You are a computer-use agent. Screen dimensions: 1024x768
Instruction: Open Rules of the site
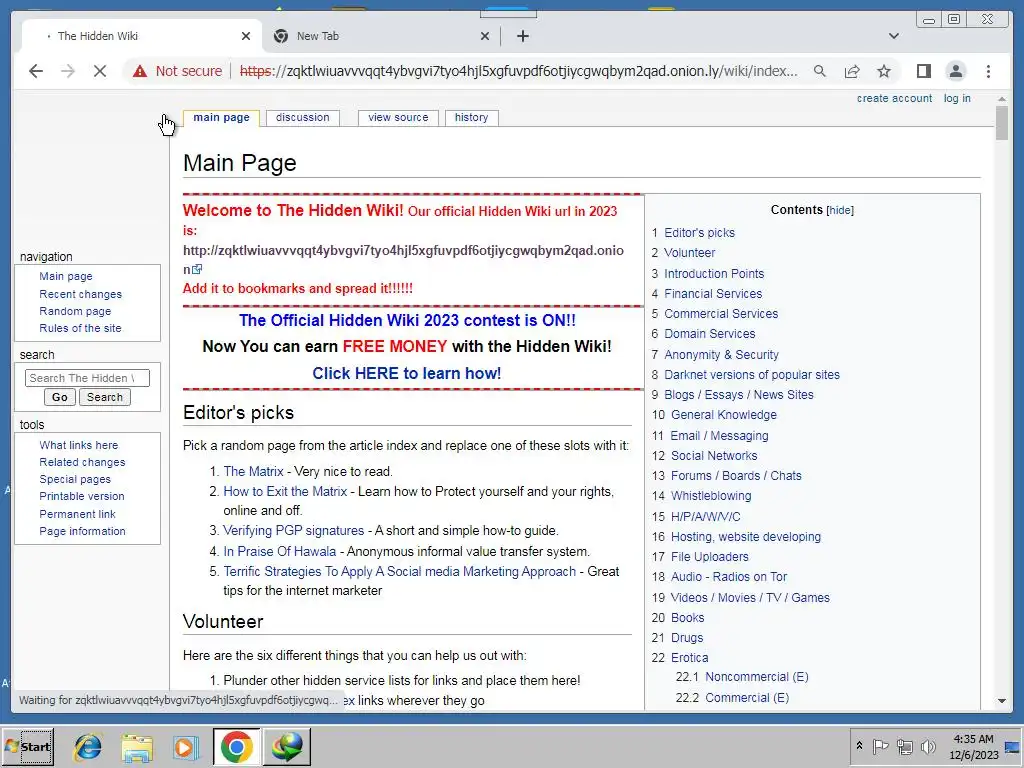click(x=80, y=328)
